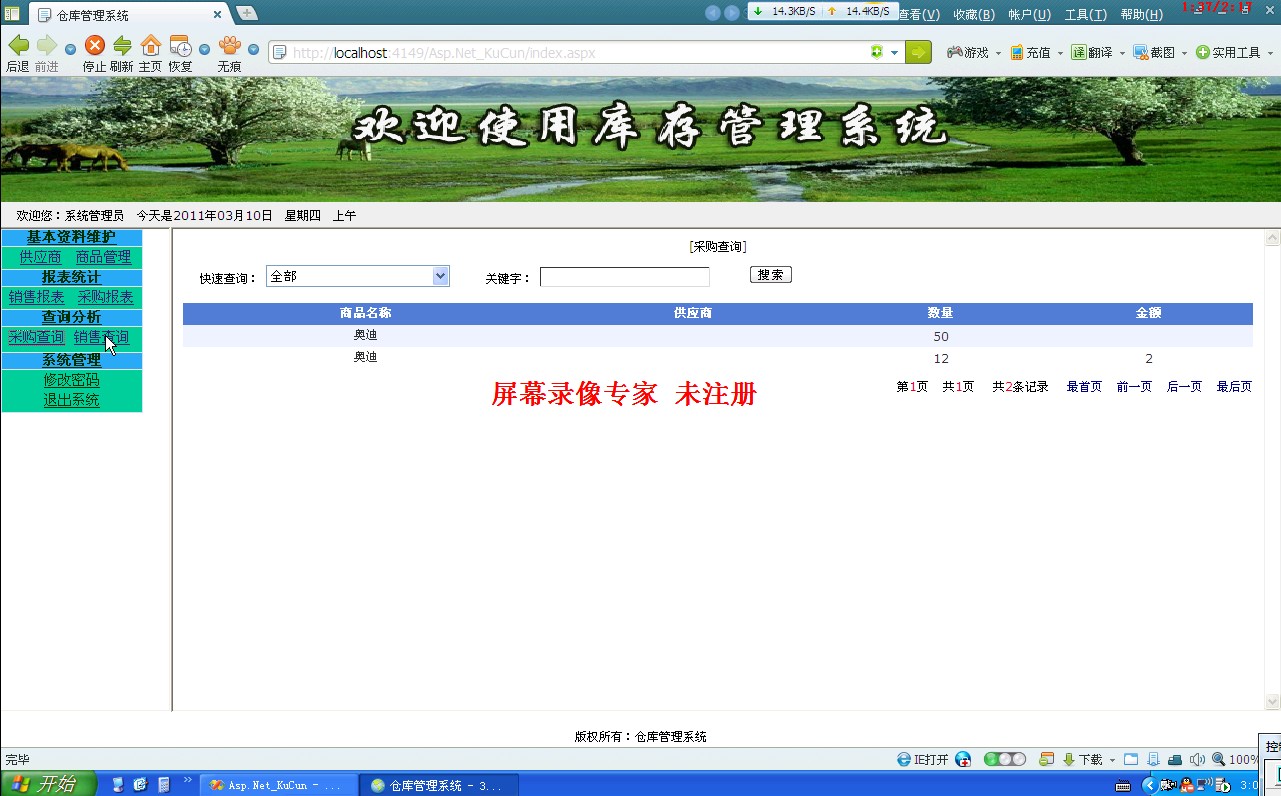Go to Home (主页) icon
Screen dimensions: 1281x796
(x=151, y=46)
